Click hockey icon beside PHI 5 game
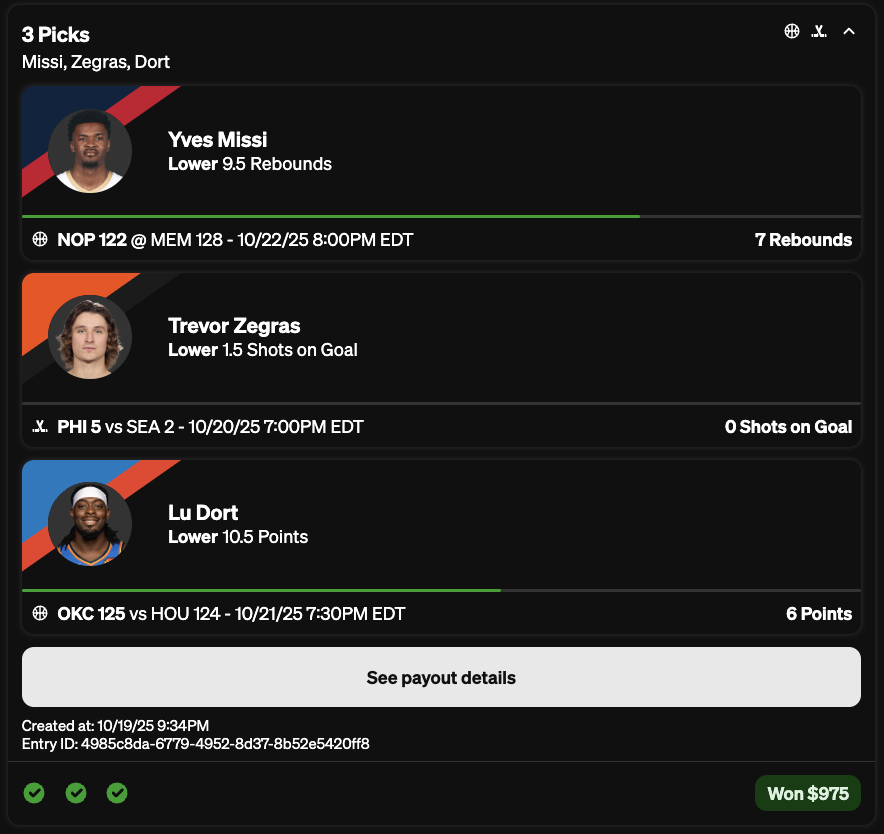884x834 pixels. click(x=40, y=427)
